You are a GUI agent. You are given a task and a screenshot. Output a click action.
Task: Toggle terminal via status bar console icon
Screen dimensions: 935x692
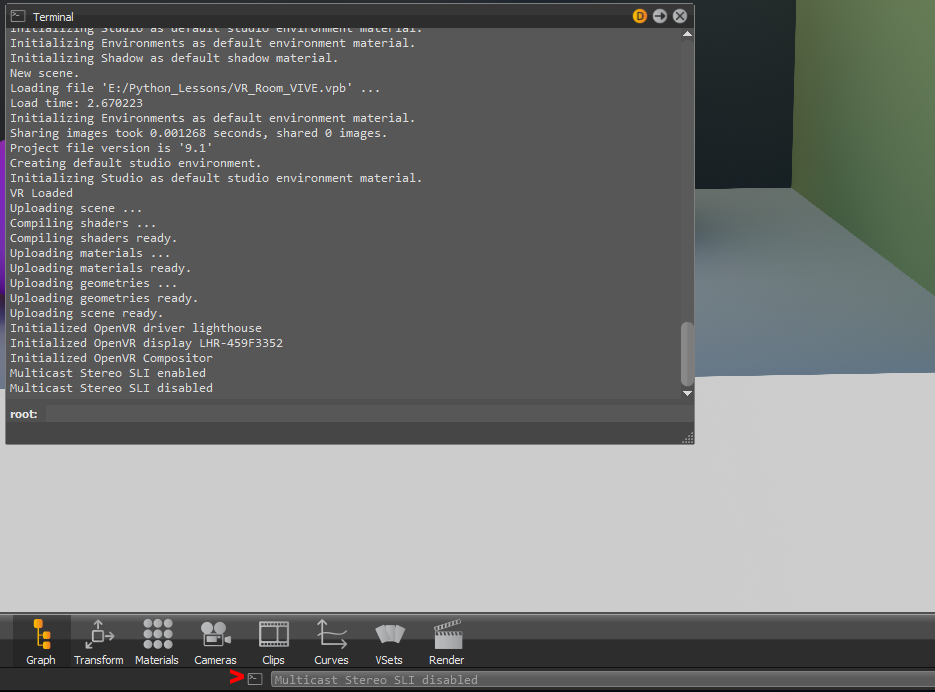click(x=255, y=679)
